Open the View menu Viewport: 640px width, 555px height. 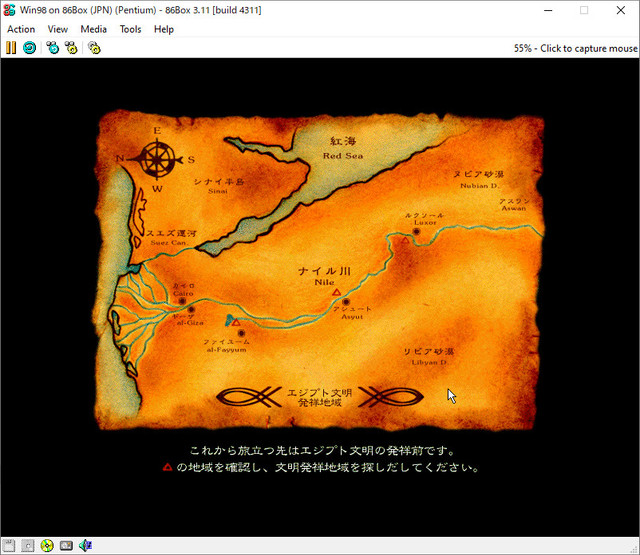click(x=58, y=29)
